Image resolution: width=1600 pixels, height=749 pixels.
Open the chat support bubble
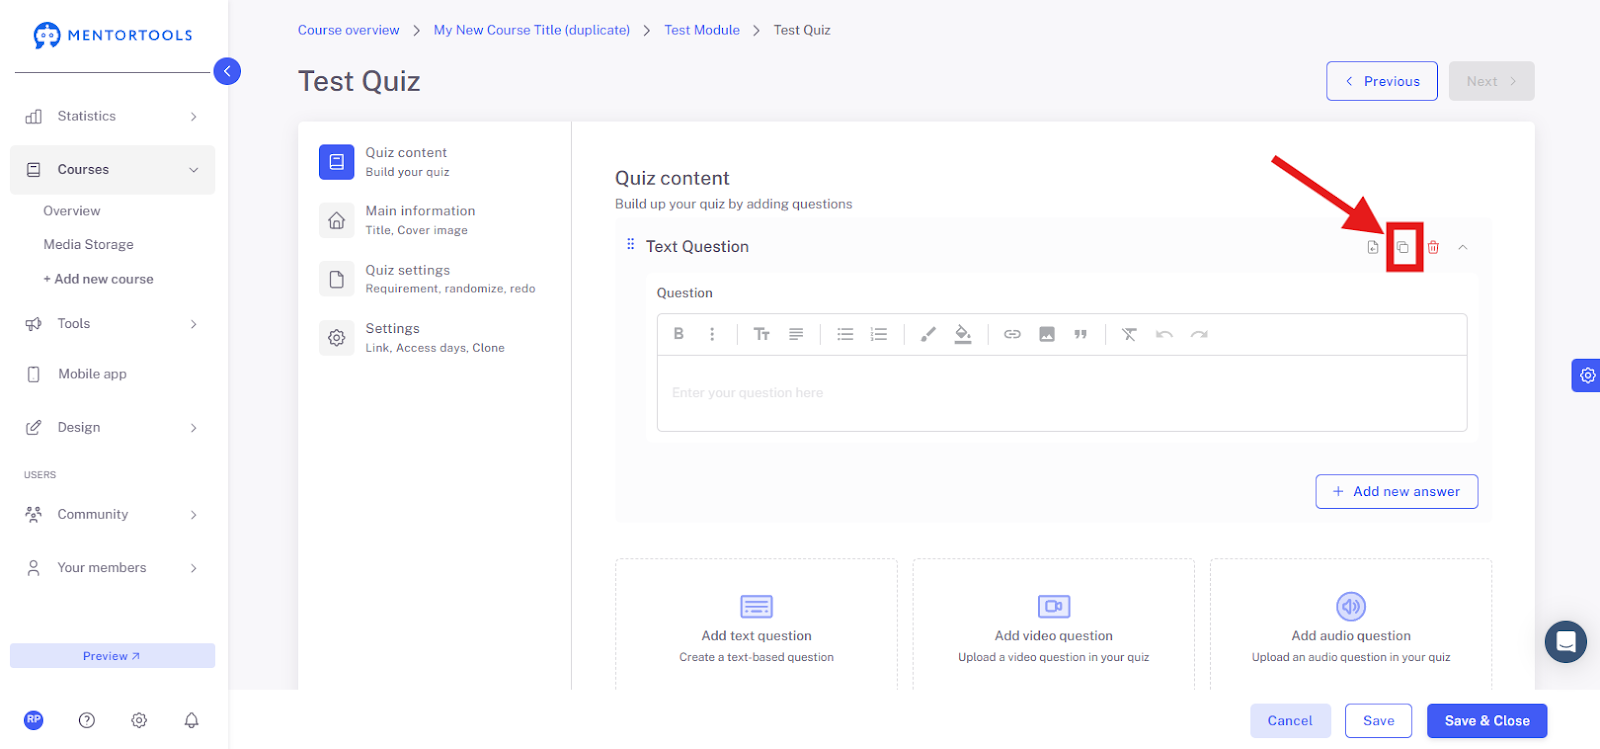point(1566,641)
